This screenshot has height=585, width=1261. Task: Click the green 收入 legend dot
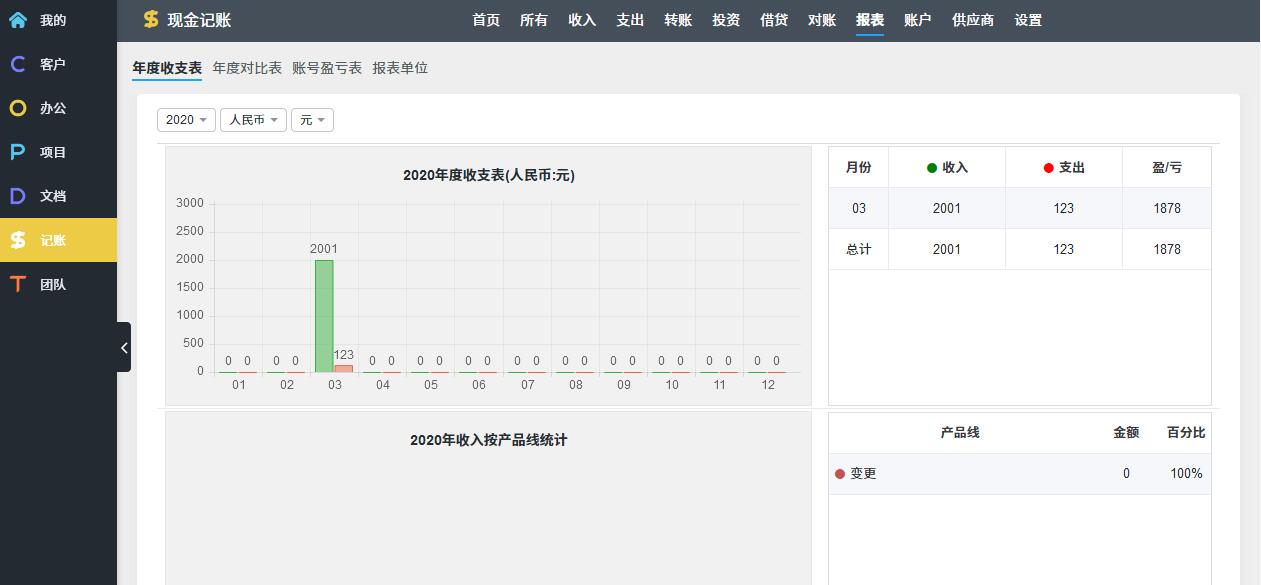[932, 168]
